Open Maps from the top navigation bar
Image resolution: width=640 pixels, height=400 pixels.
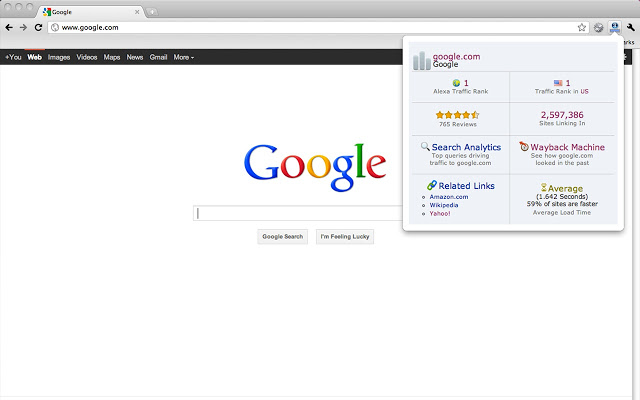(112, 57)
